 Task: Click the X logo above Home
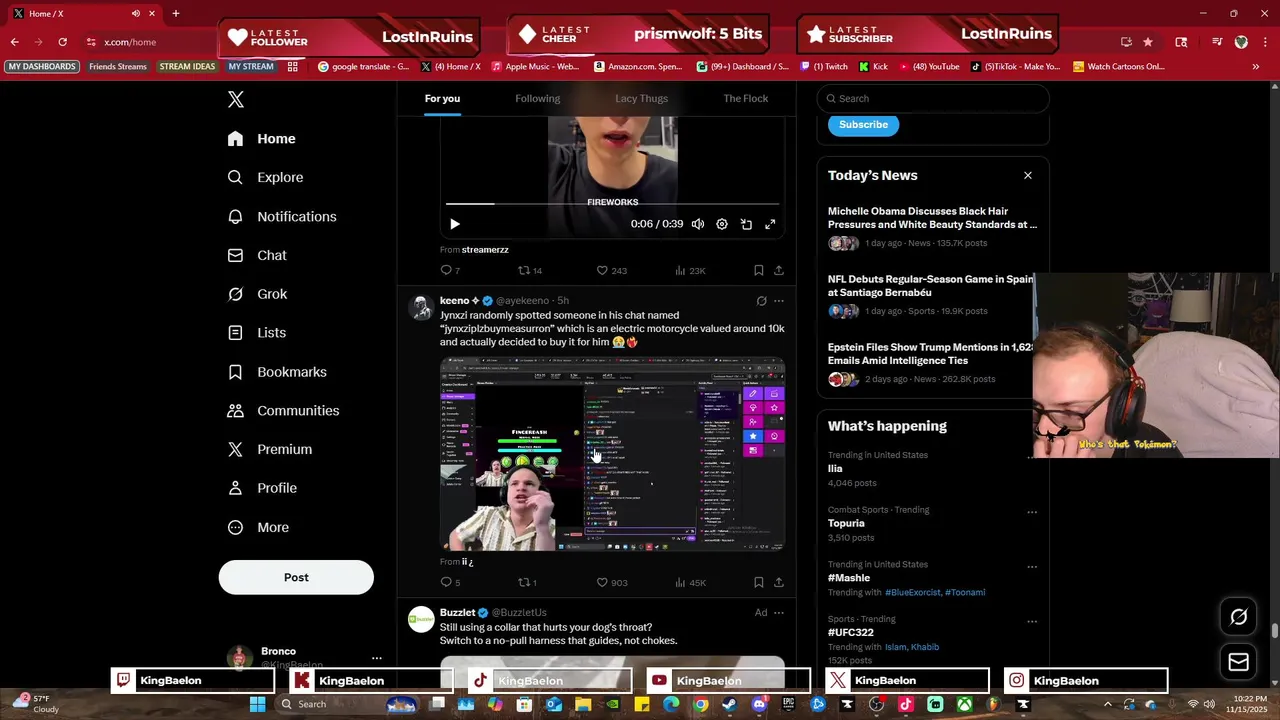(236, 99)
